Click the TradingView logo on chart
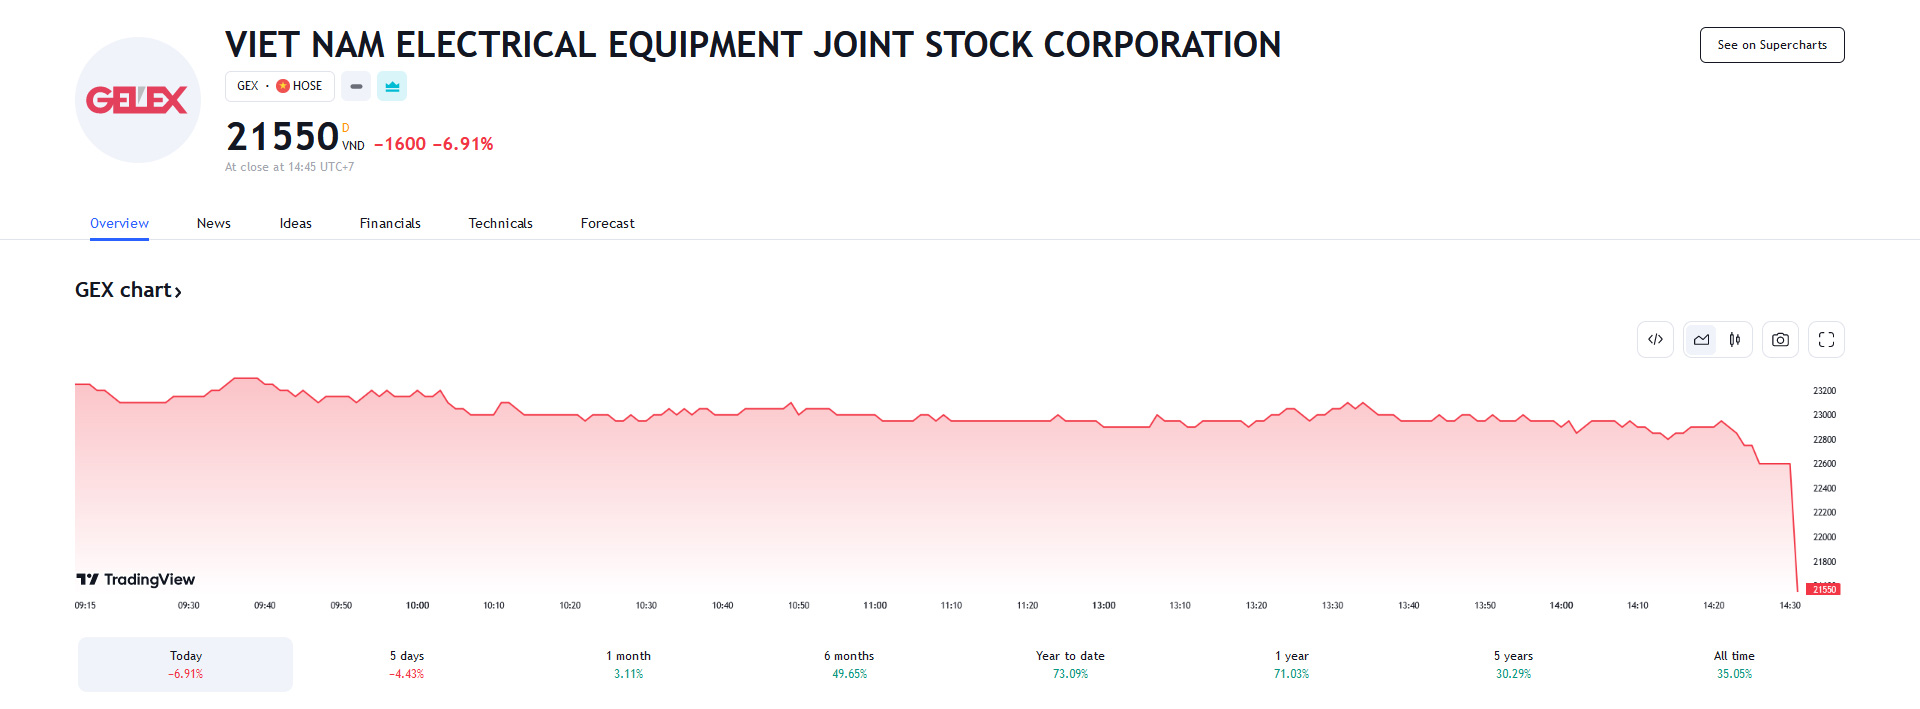This screenshot has height=709, width=1920. coord(136,579)
